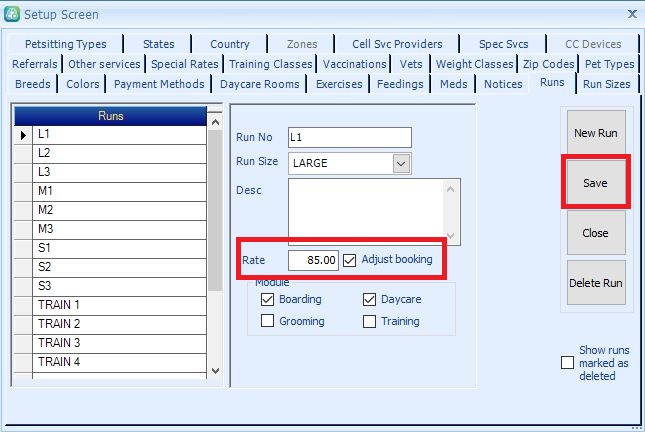
Task: Check the Training module checkbox
Action: point(370,322)
